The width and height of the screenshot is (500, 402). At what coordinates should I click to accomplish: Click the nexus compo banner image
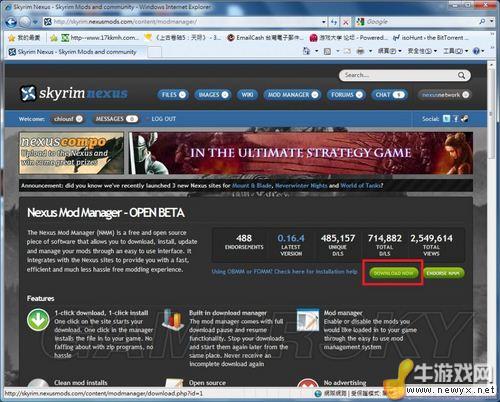coord(71,153)
